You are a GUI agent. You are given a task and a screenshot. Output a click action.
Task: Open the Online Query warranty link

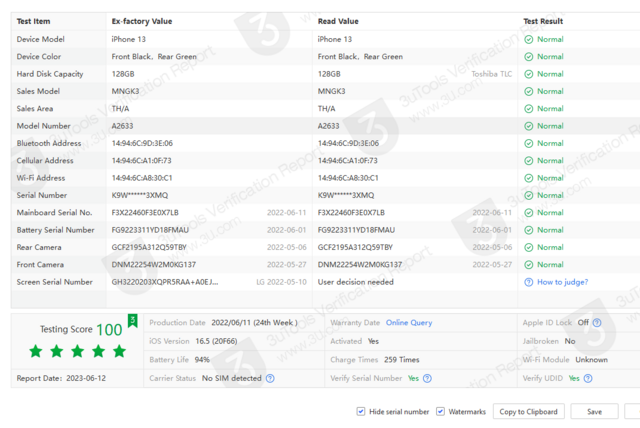(409, 322)
